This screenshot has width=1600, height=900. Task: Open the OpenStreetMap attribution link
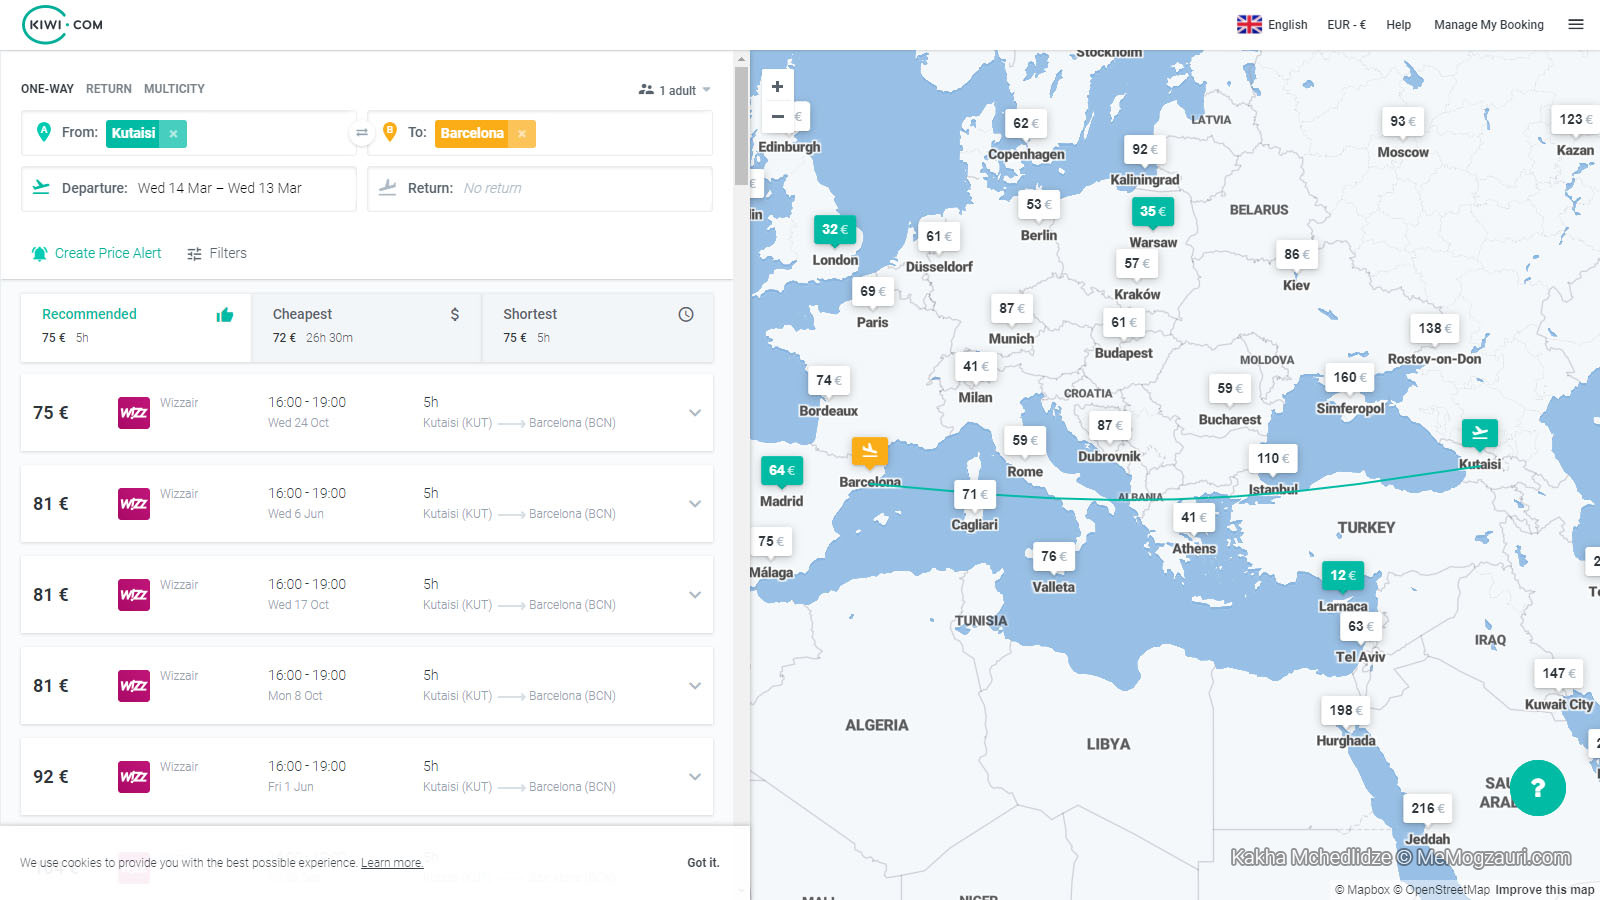tap(1441, 890)
